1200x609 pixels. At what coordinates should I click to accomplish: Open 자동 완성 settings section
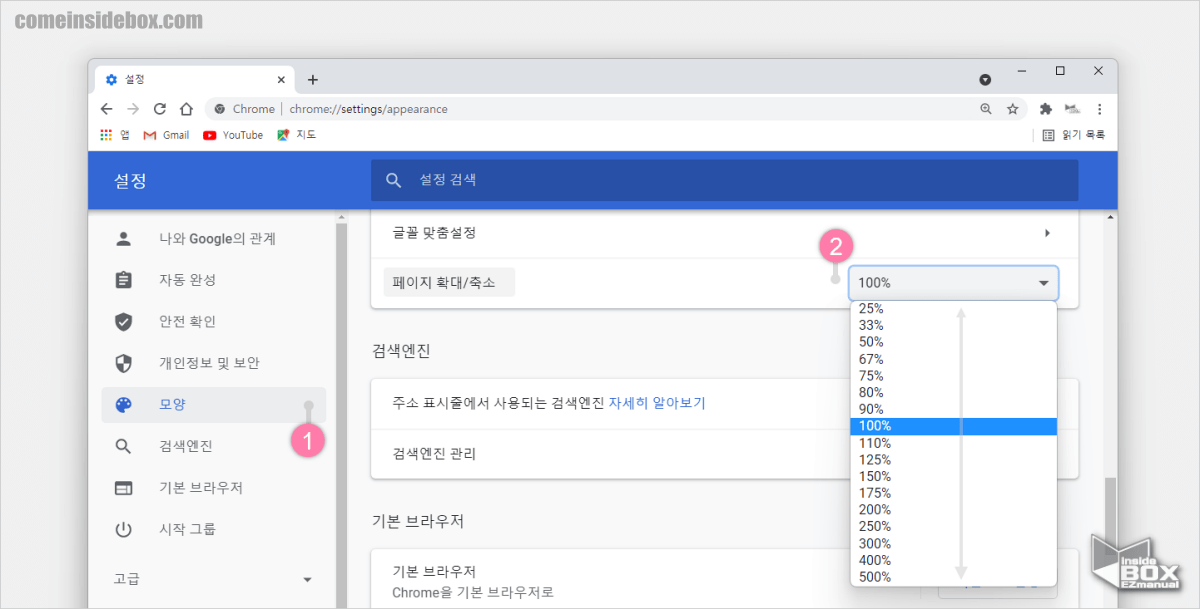pyautogui.click(x=214, y=280)
